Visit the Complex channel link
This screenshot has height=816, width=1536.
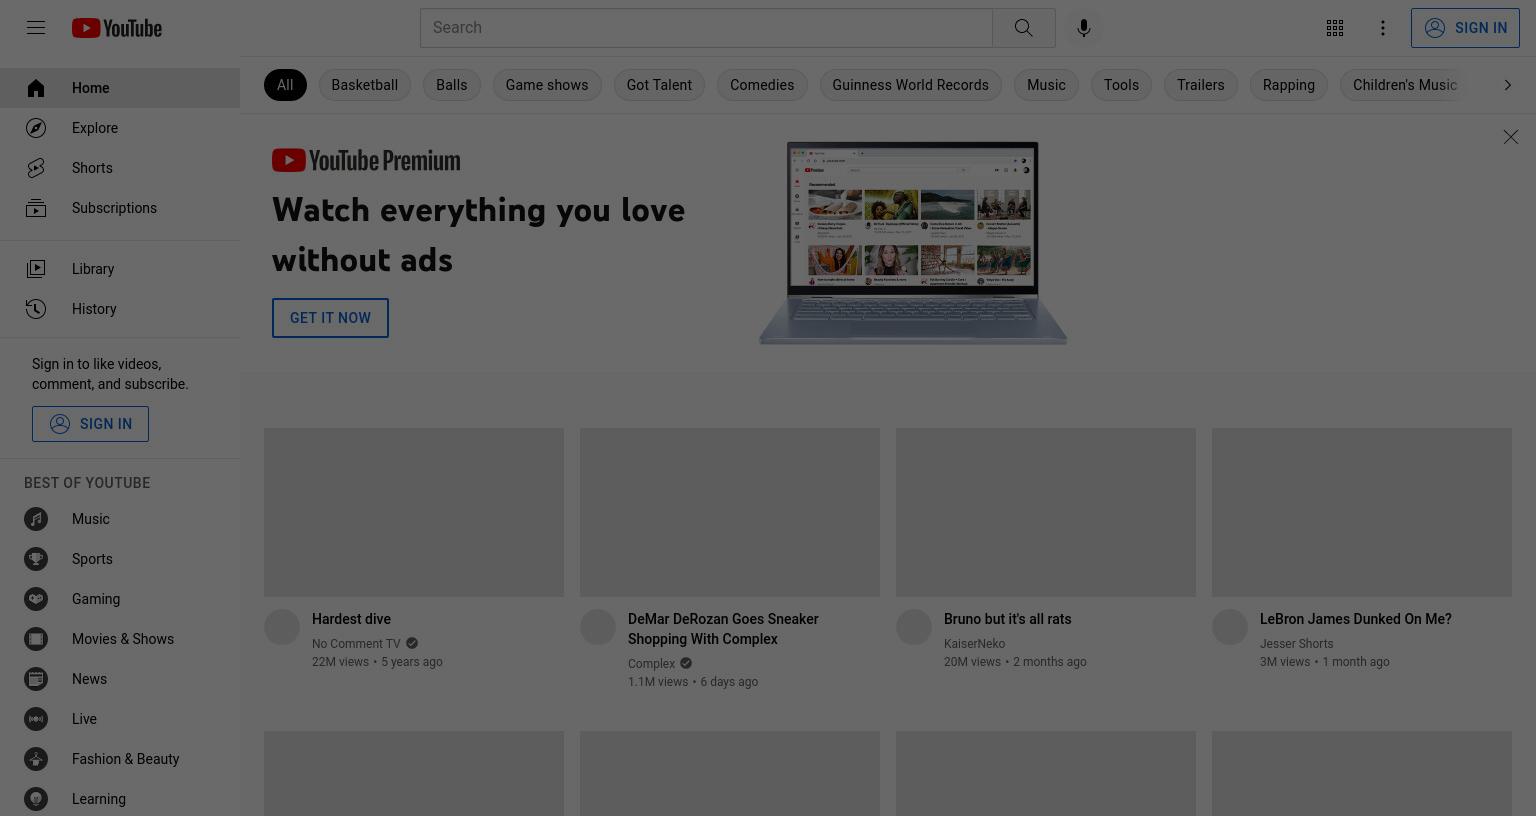(651, 664)
